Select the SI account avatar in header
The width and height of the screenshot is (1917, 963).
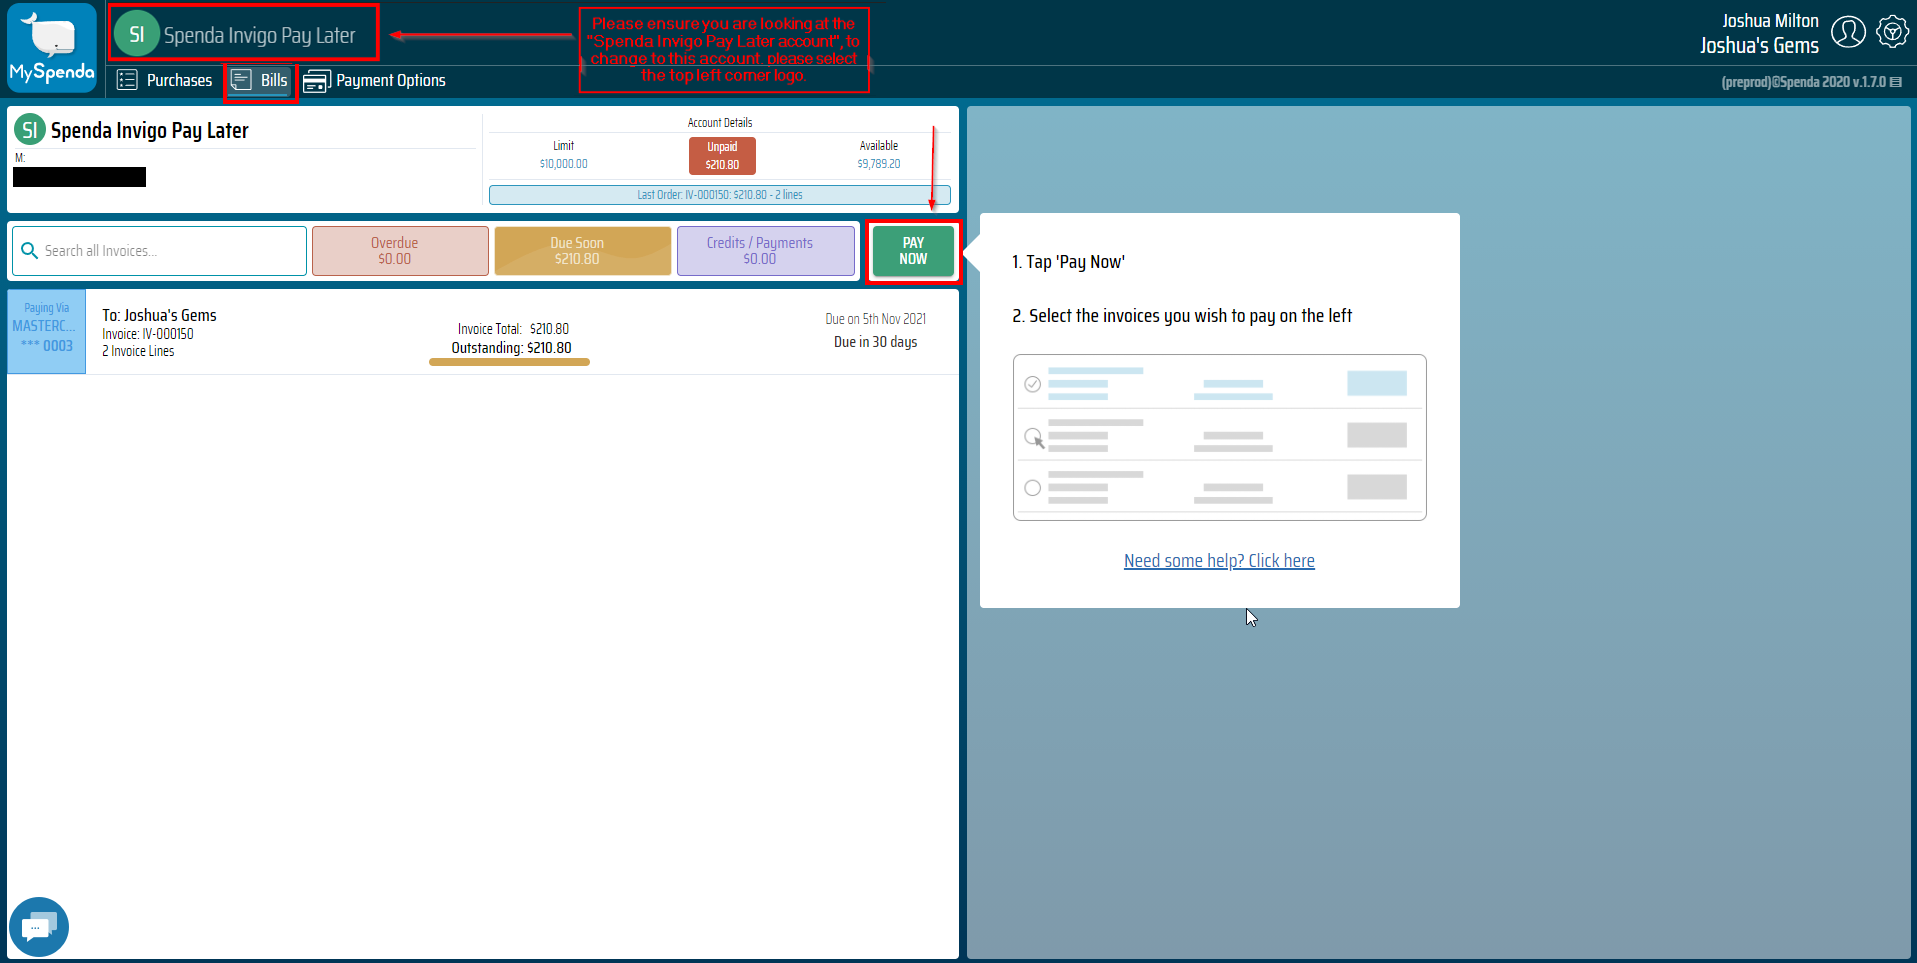(136, 34)
